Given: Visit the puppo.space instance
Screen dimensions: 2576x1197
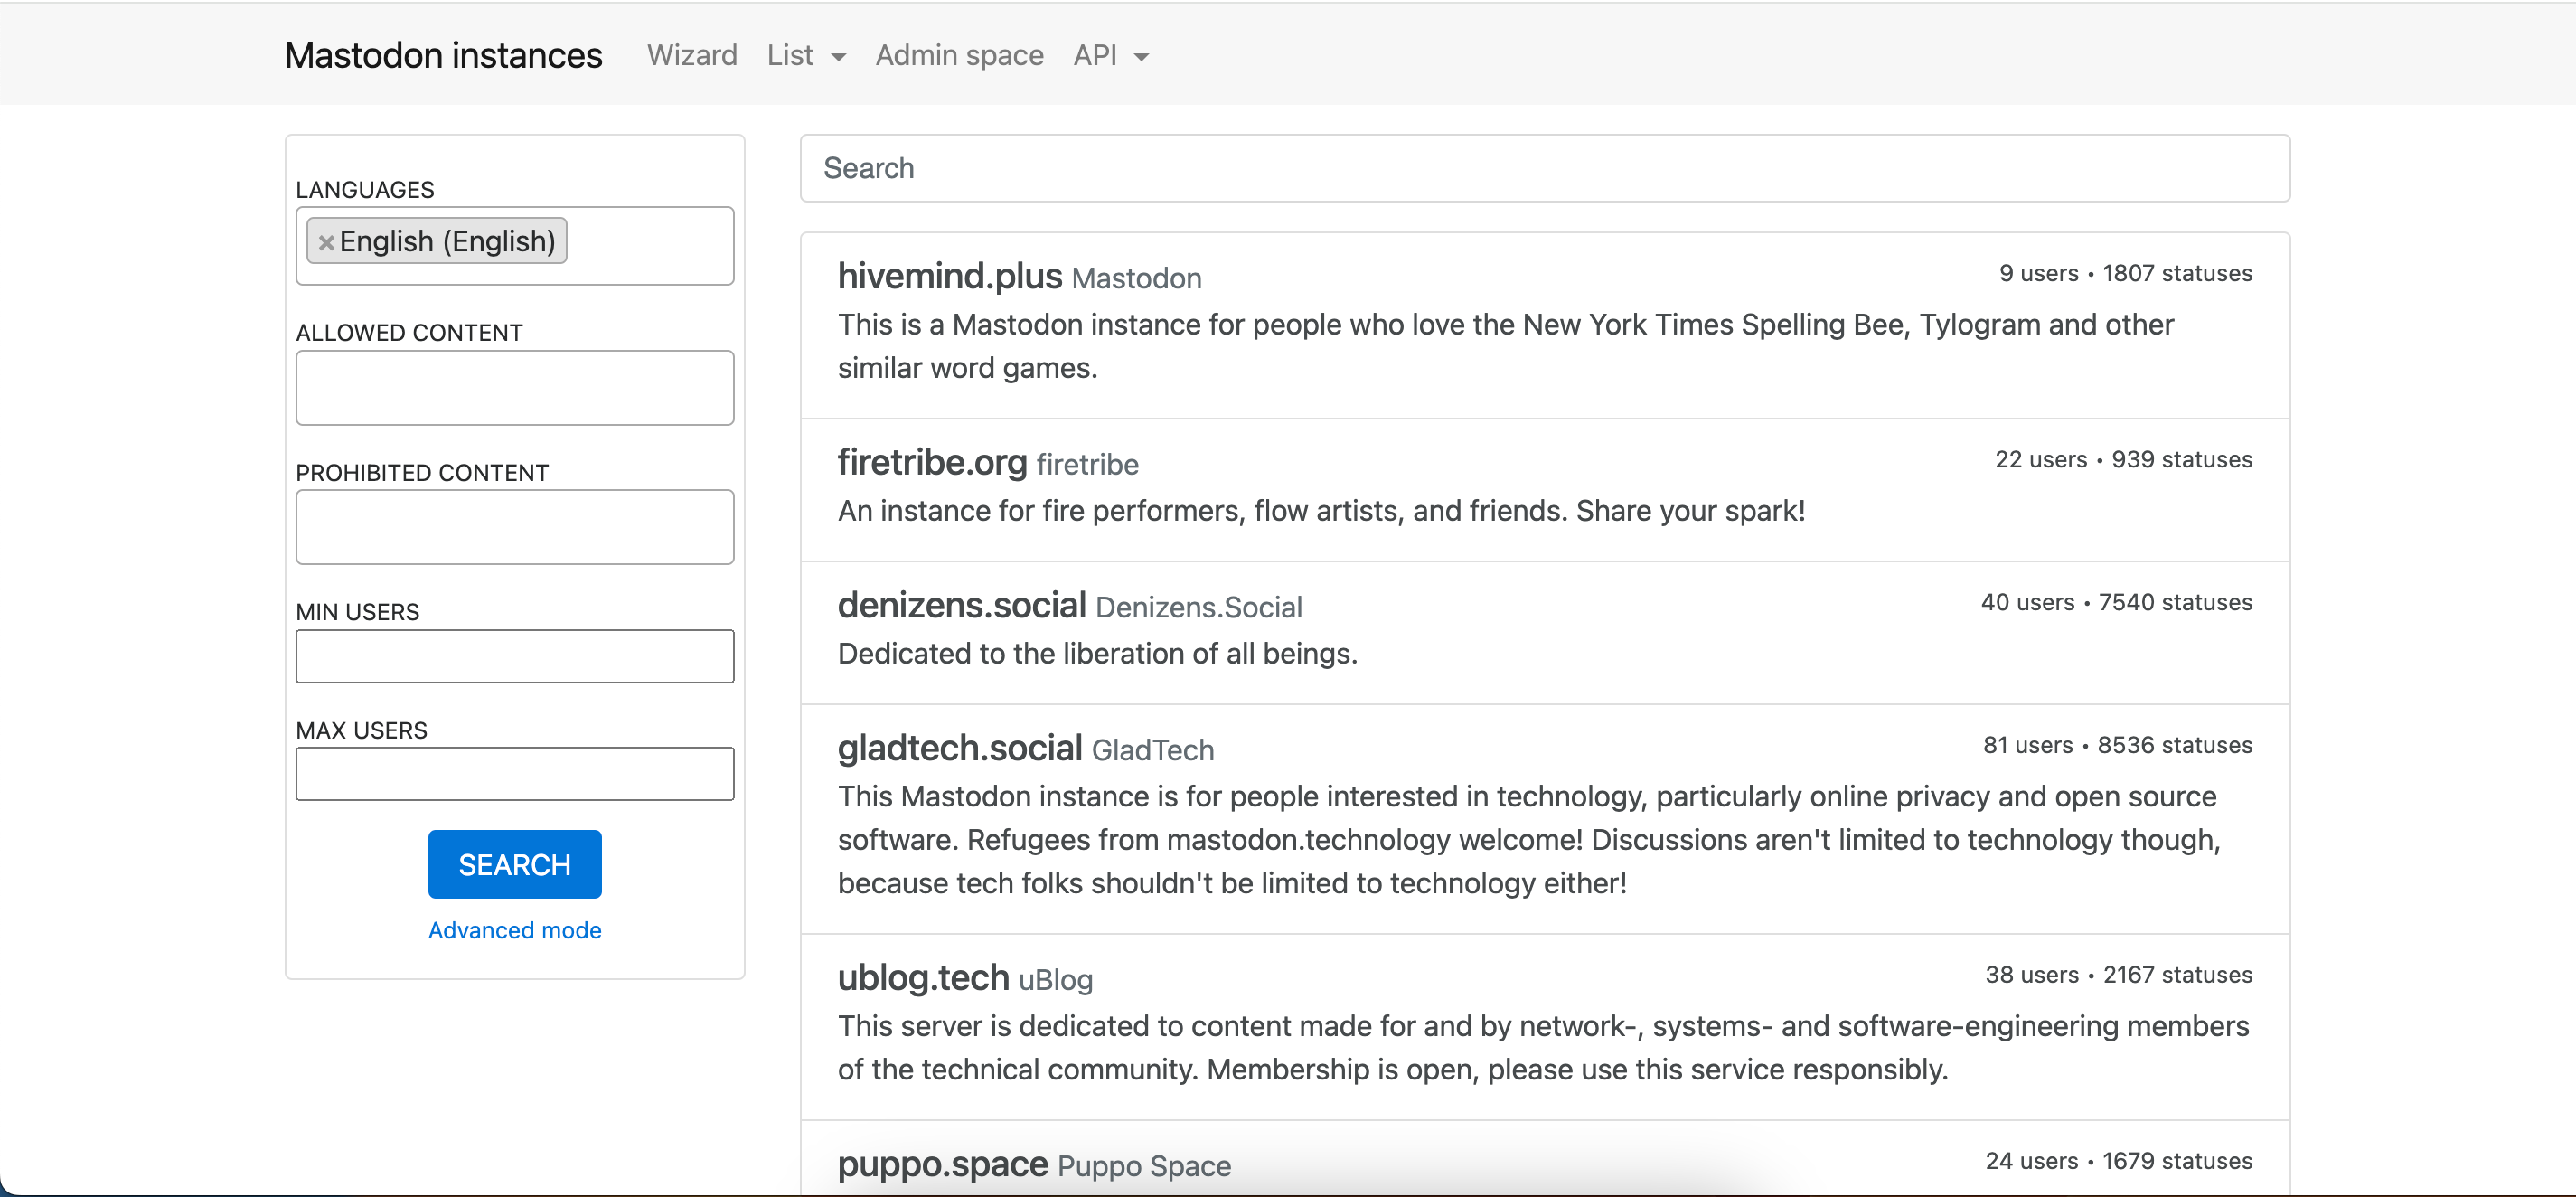Looking at the screenshot, I should pos(942,1164).
